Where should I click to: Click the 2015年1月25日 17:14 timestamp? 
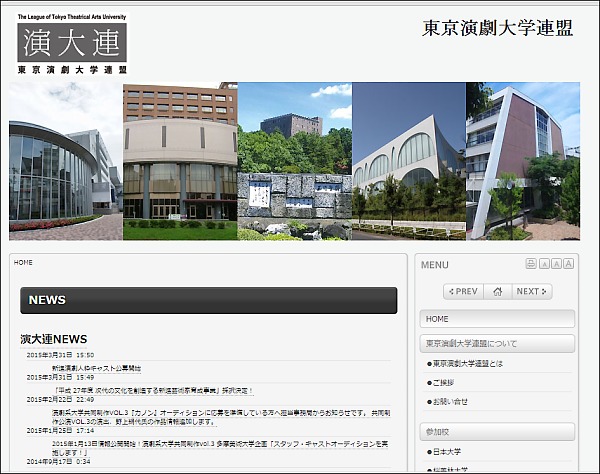pyautogui.click(x=60, y=430)
